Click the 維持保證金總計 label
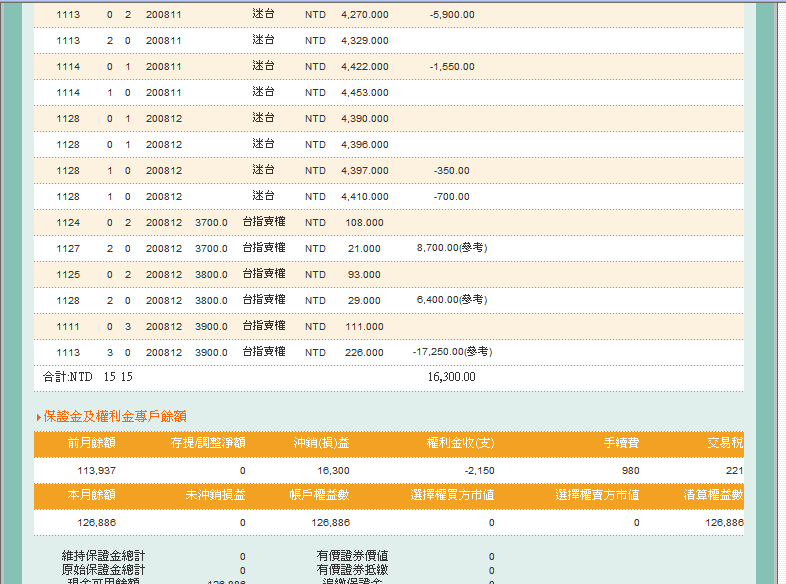This screenshot has height=584, width=786. (x=103, y=556)
